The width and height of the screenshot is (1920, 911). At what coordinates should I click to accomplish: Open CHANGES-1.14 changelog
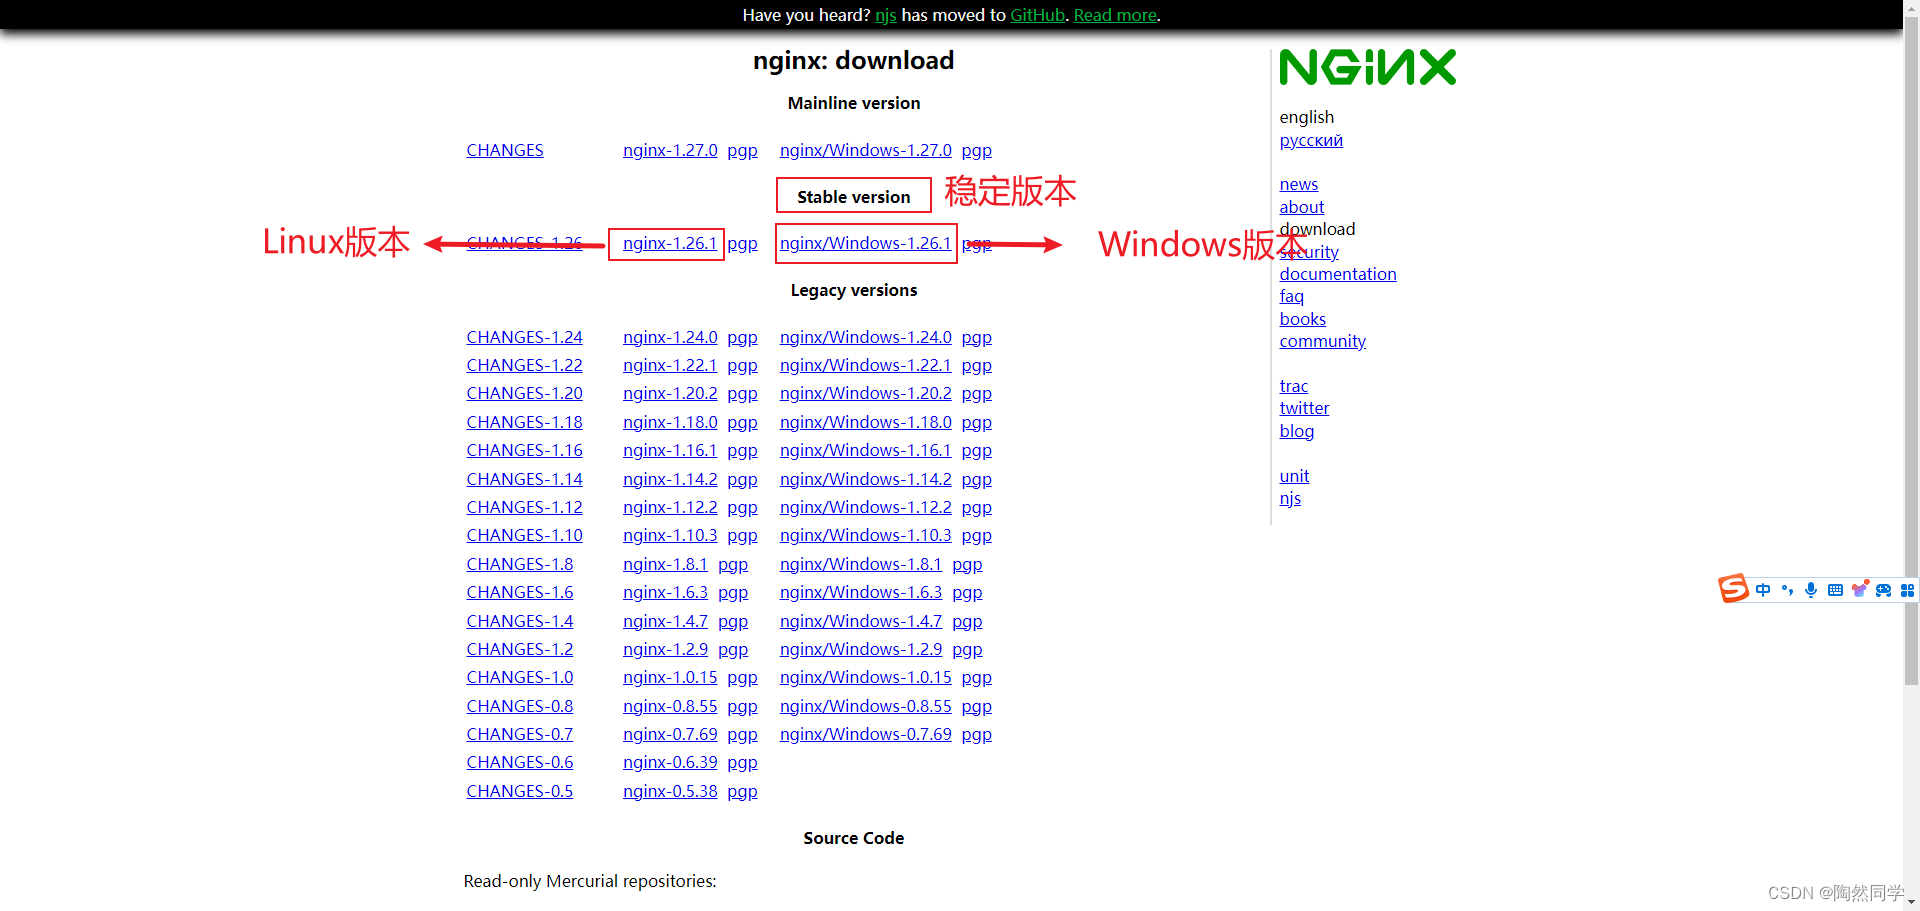tap(524, 479)
